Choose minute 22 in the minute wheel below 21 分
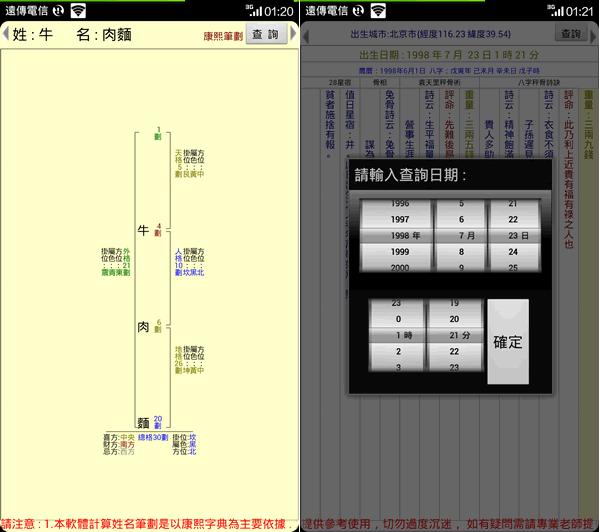Screen dimensions: 600x532 tap(455, 351)
